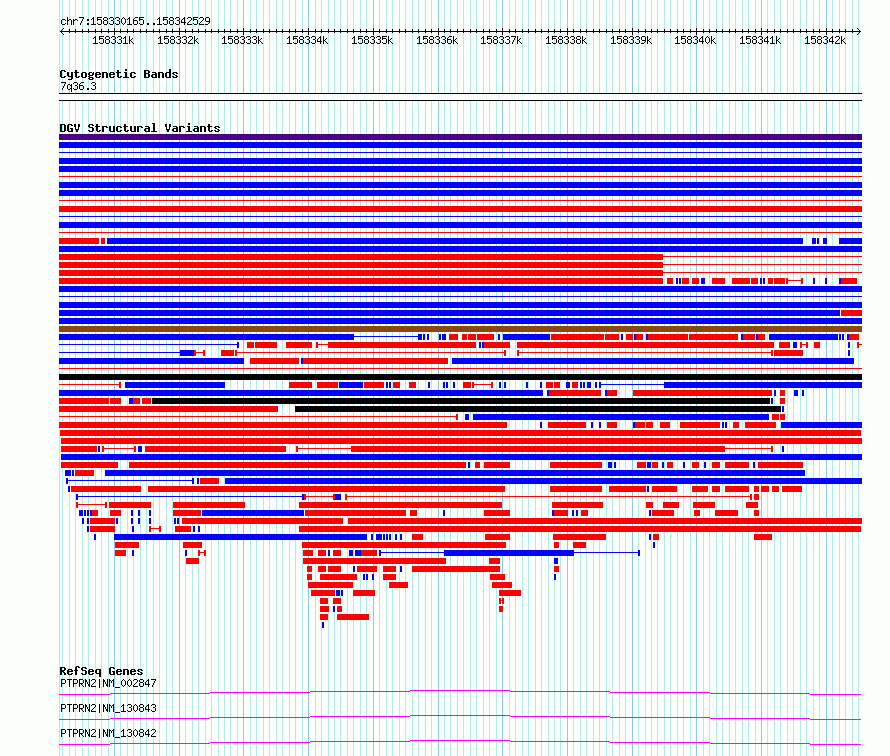Select the 7q36.3 band label
Screen dimensions: 890x756
click(78, 86)
